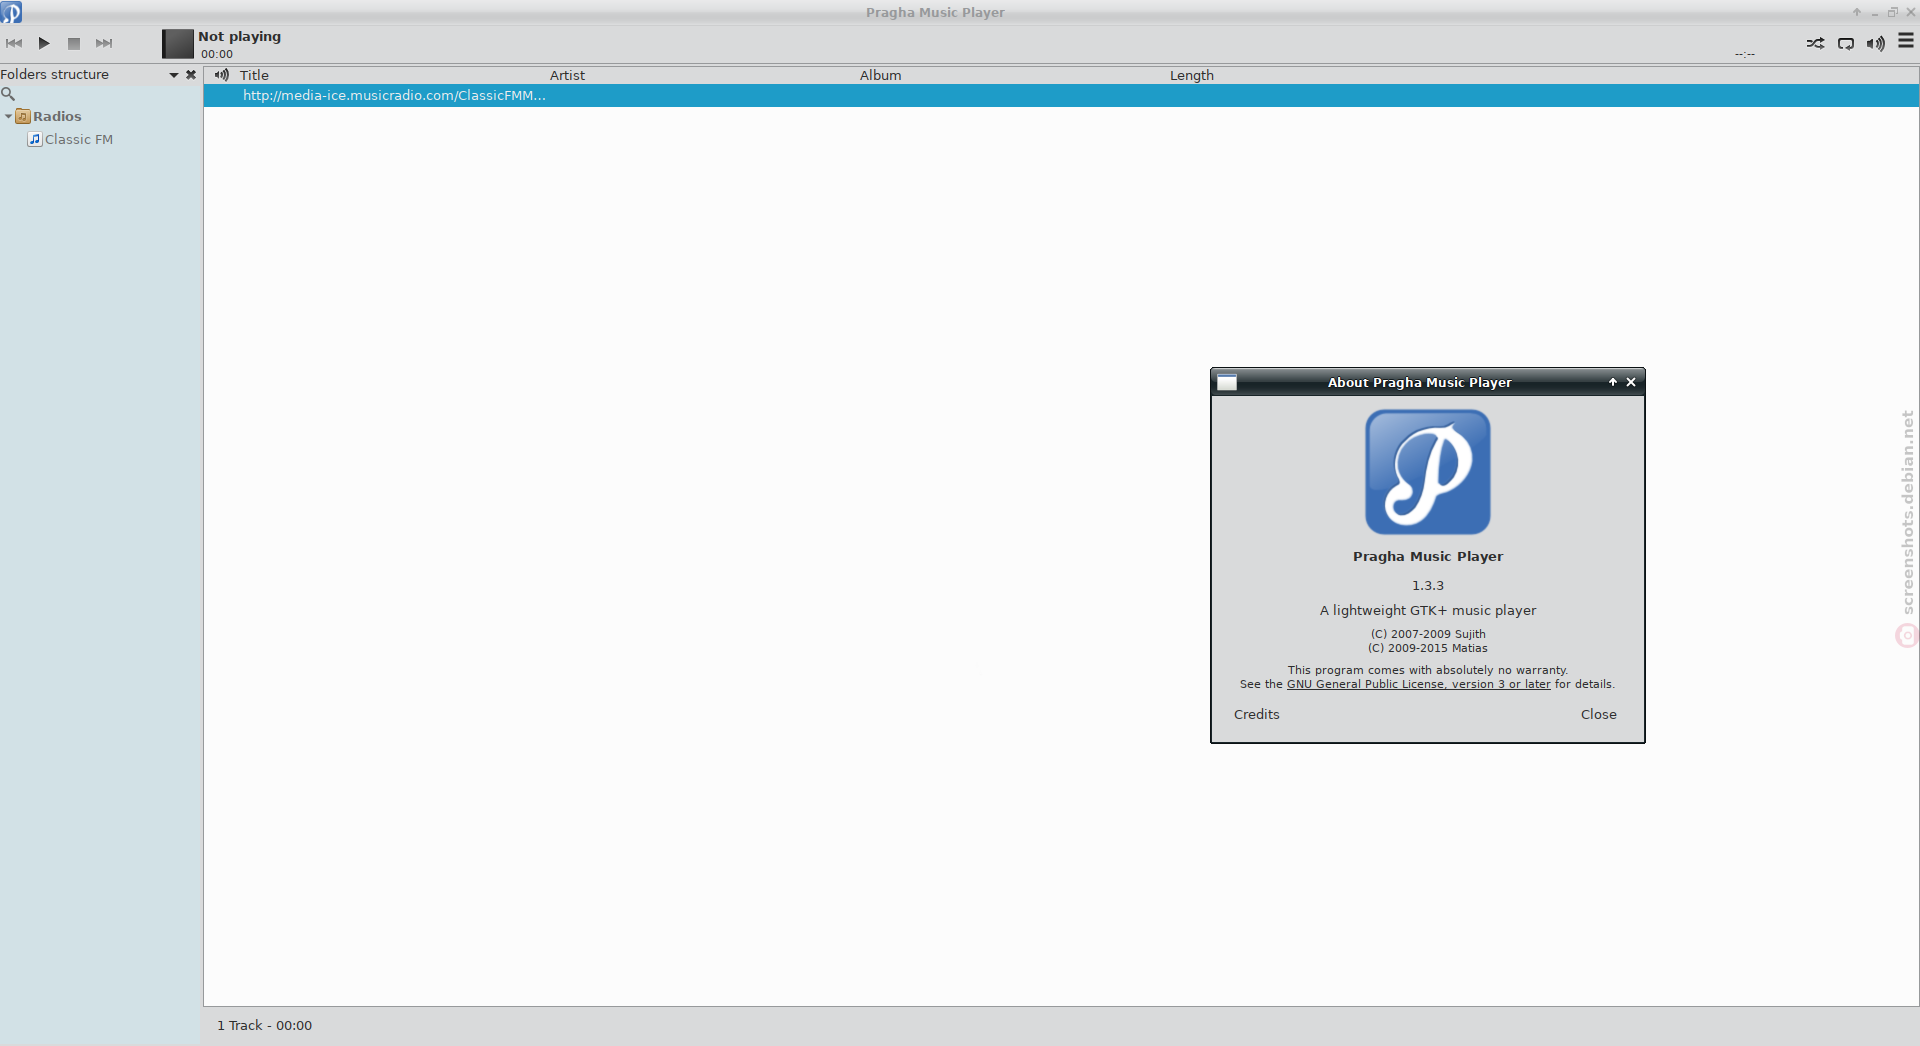The image size is (1920, 1046).
Task: Click the About dialog window menu icon
Action: pyautogui.click(x=1227, y=383)
